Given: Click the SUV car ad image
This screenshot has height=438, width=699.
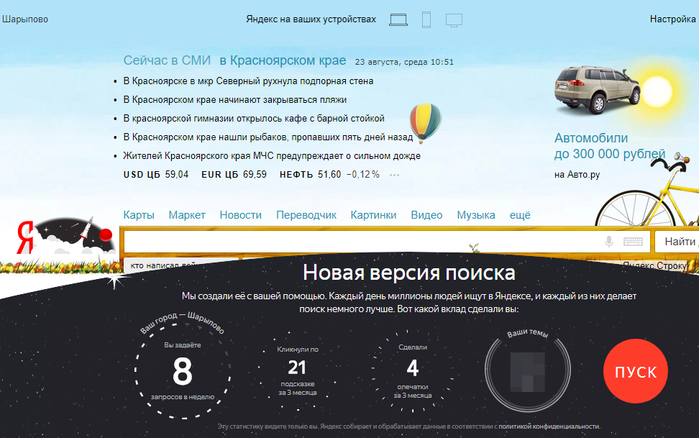Looking at the screenshot, I should (597, 90).
